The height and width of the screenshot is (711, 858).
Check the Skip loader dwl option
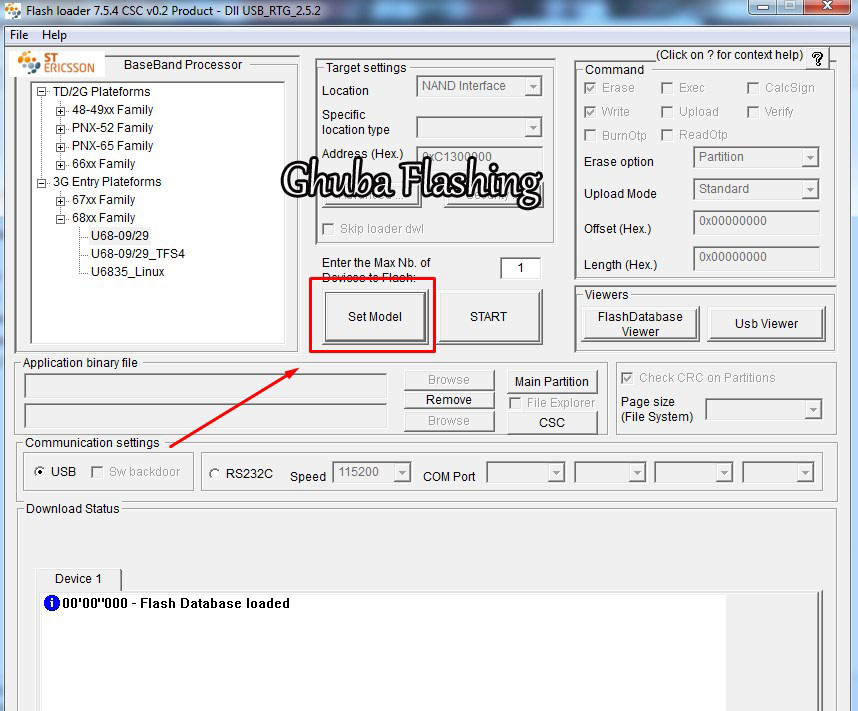(x=328, y=229)
